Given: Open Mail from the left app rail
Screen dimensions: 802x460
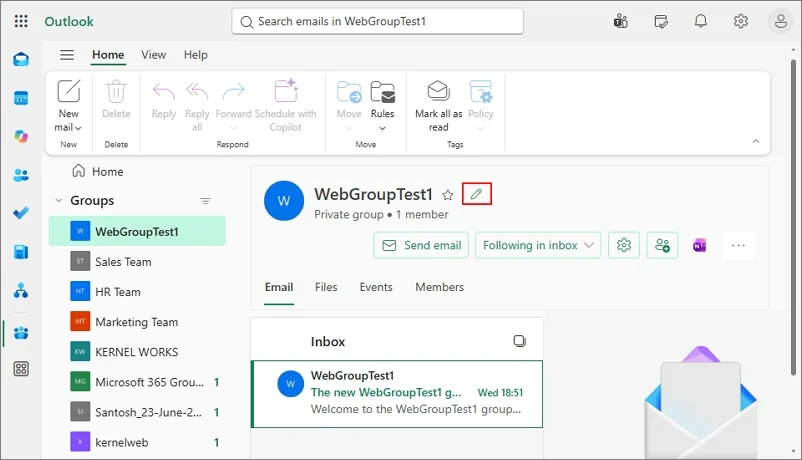Looking at the screenshot, I should coord(21,59).
